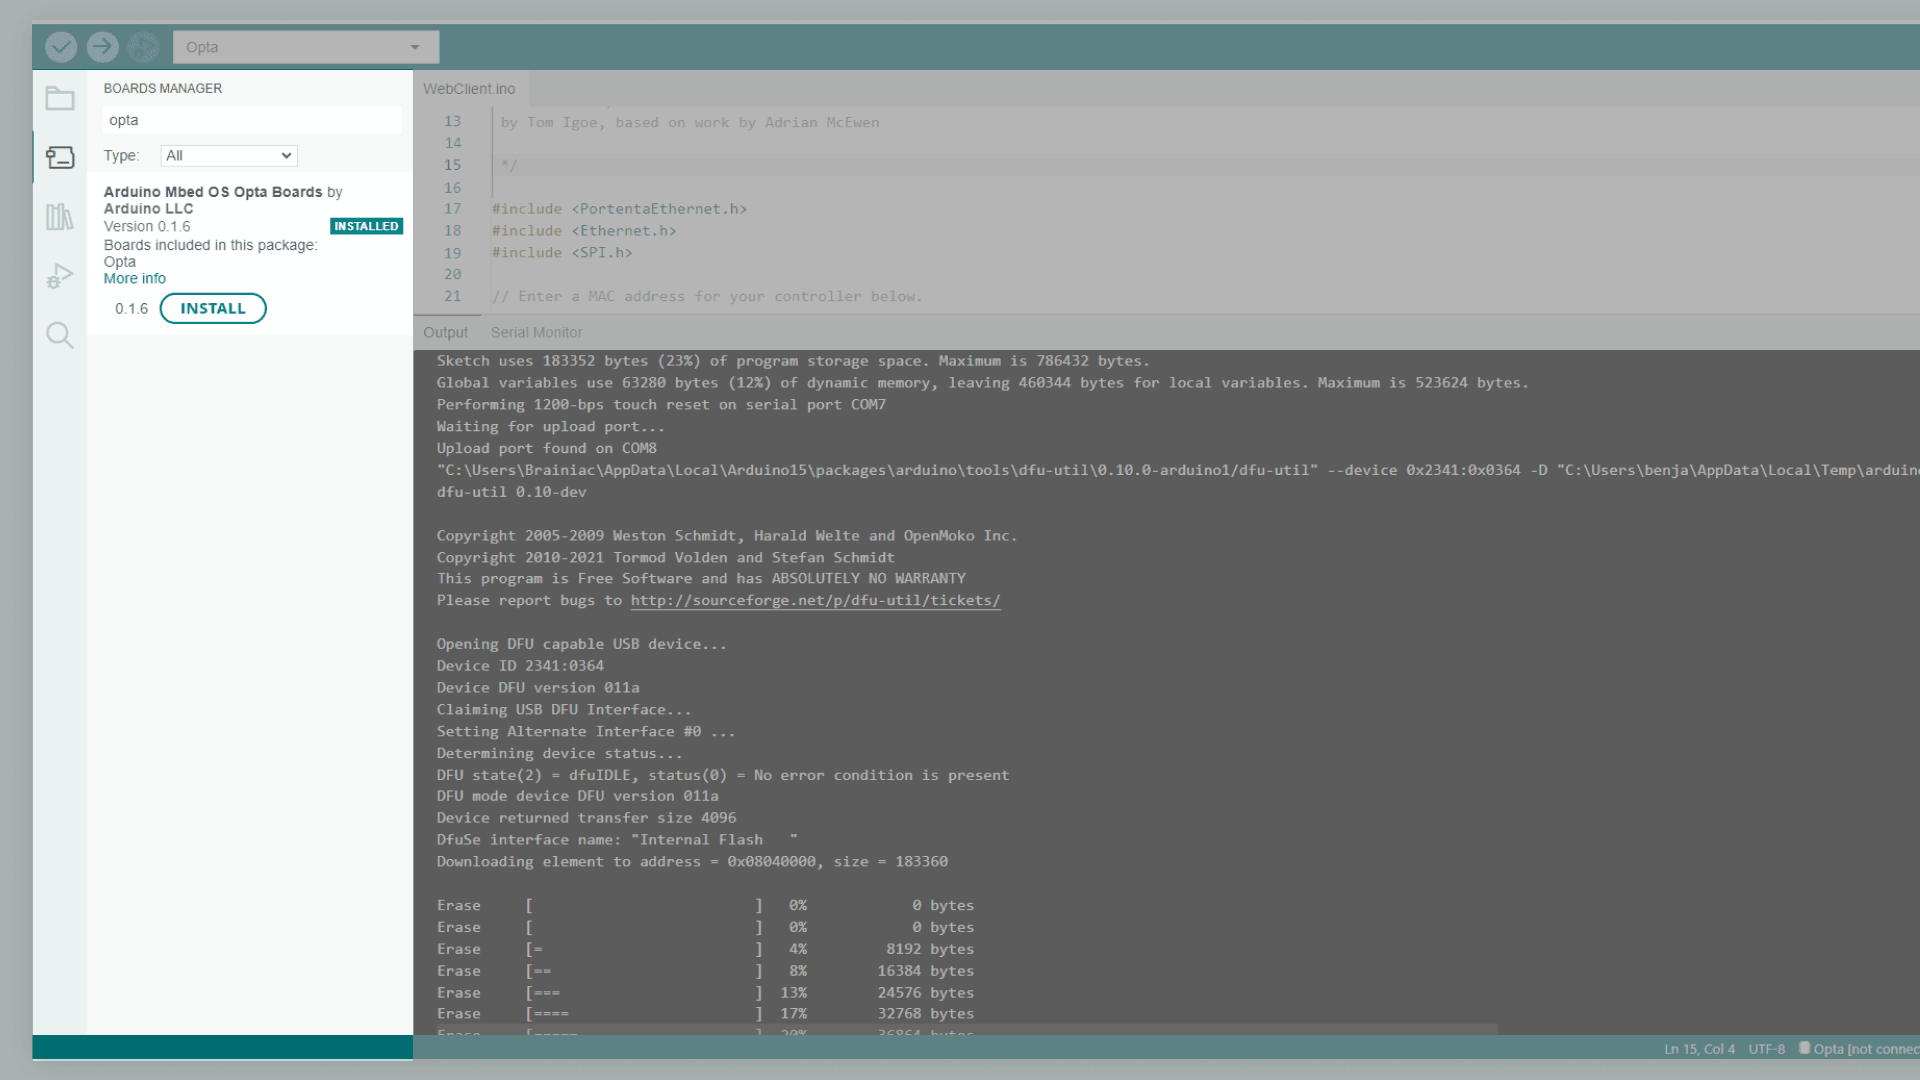Open Library Manager books icon
The image size is (1920, 1080).
(60, 216)
